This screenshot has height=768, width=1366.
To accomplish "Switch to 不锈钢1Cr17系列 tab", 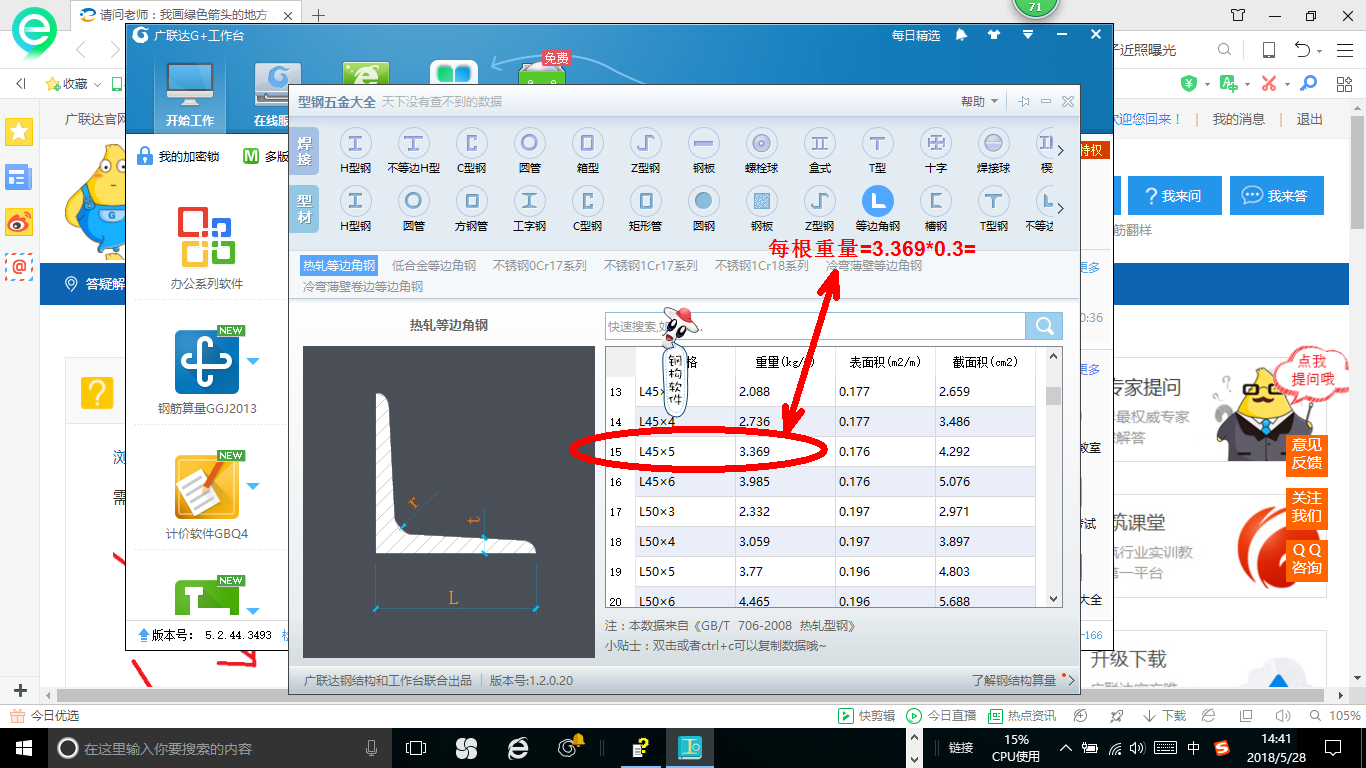I will tap(651, 266).
